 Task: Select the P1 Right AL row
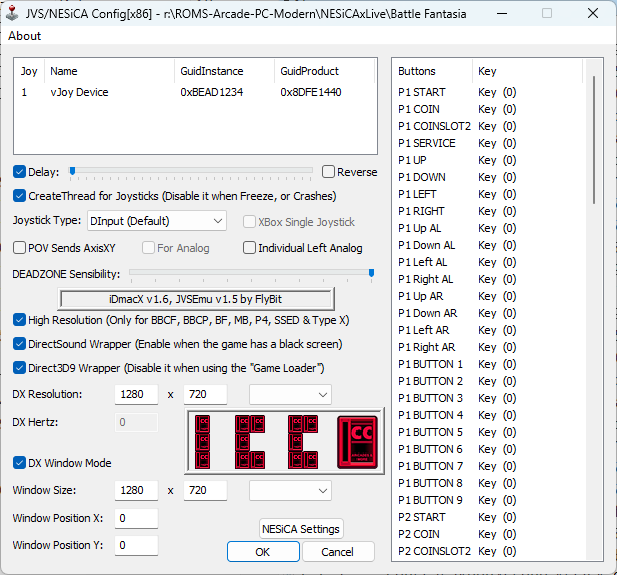pyautogui.click(x=488, y=279)
